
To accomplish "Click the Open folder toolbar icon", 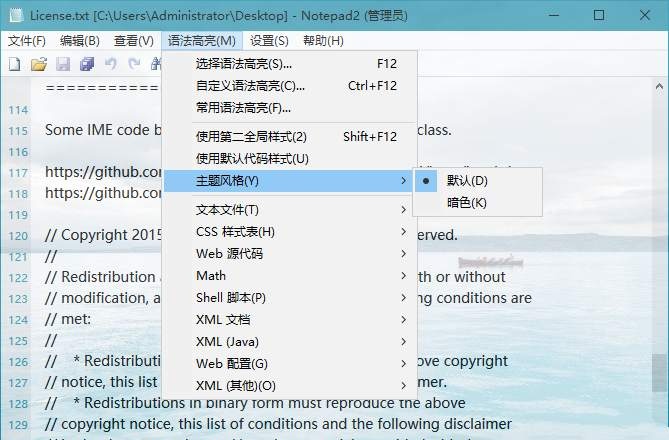I will tap(39, 64).
